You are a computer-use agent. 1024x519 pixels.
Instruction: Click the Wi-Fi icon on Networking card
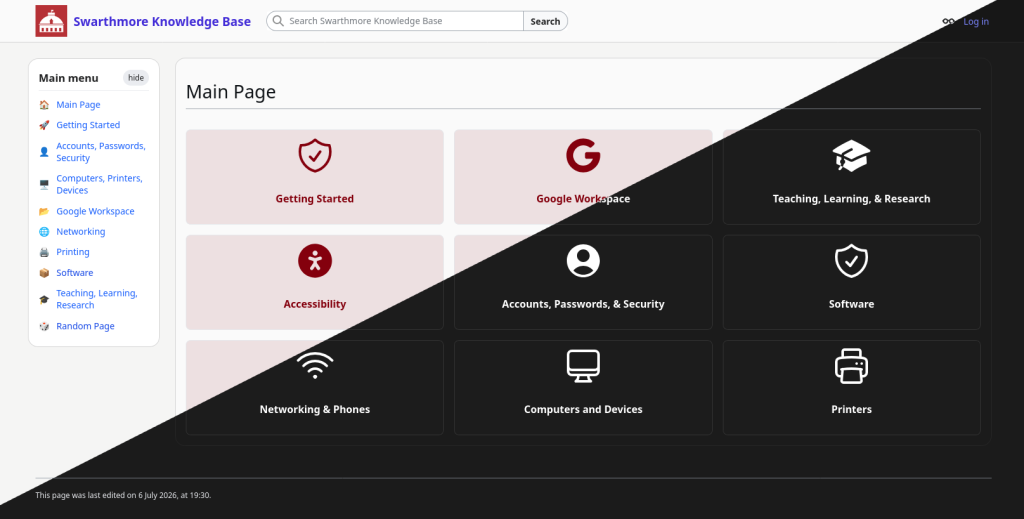(x=315, y=366)
